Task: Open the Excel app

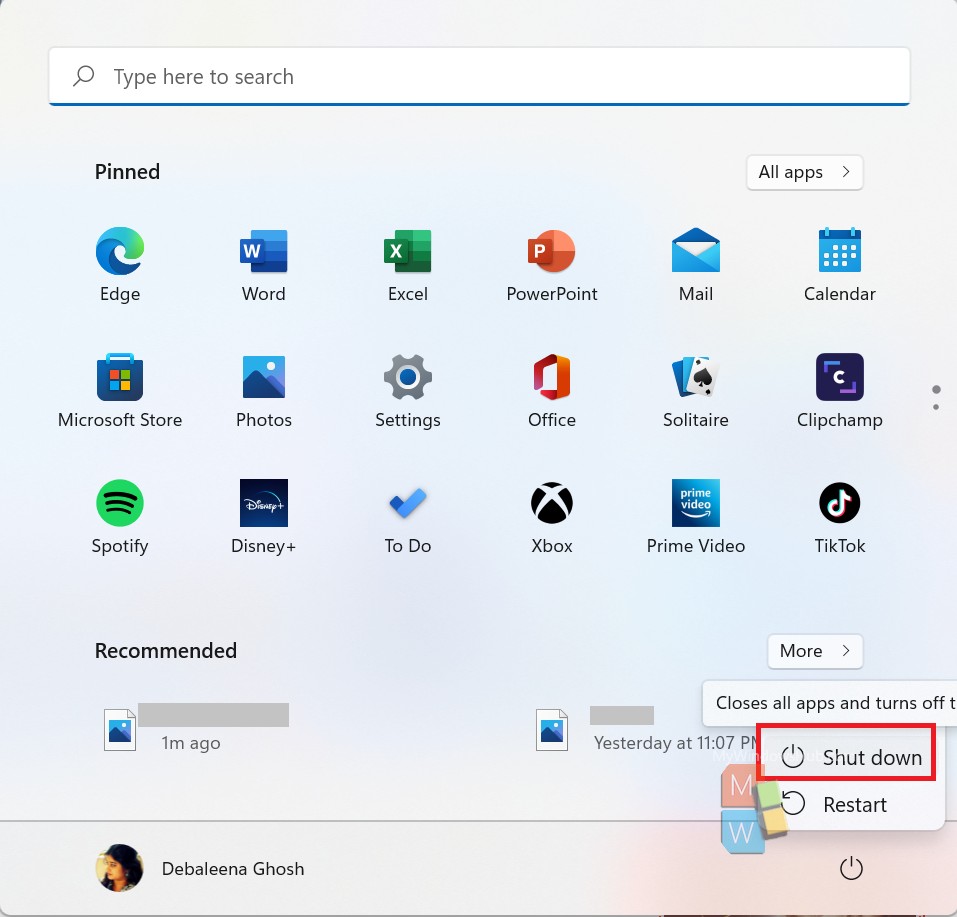Action: pos(408,264)
